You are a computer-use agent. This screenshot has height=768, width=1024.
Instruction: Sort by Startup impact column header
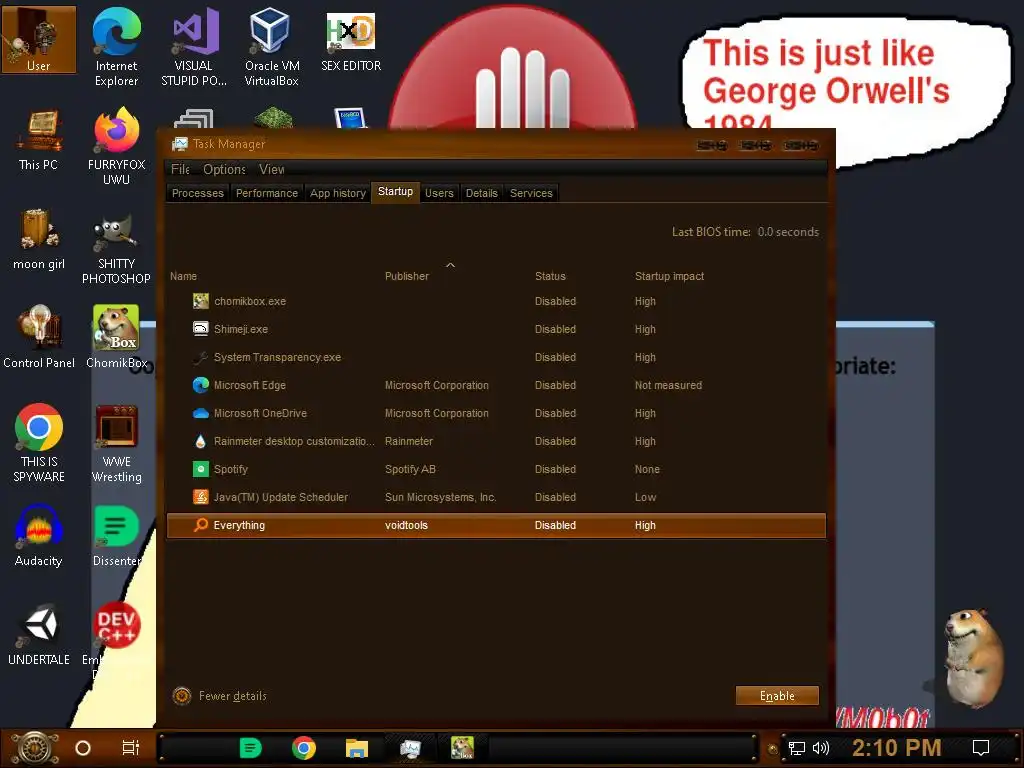point(669,276)
